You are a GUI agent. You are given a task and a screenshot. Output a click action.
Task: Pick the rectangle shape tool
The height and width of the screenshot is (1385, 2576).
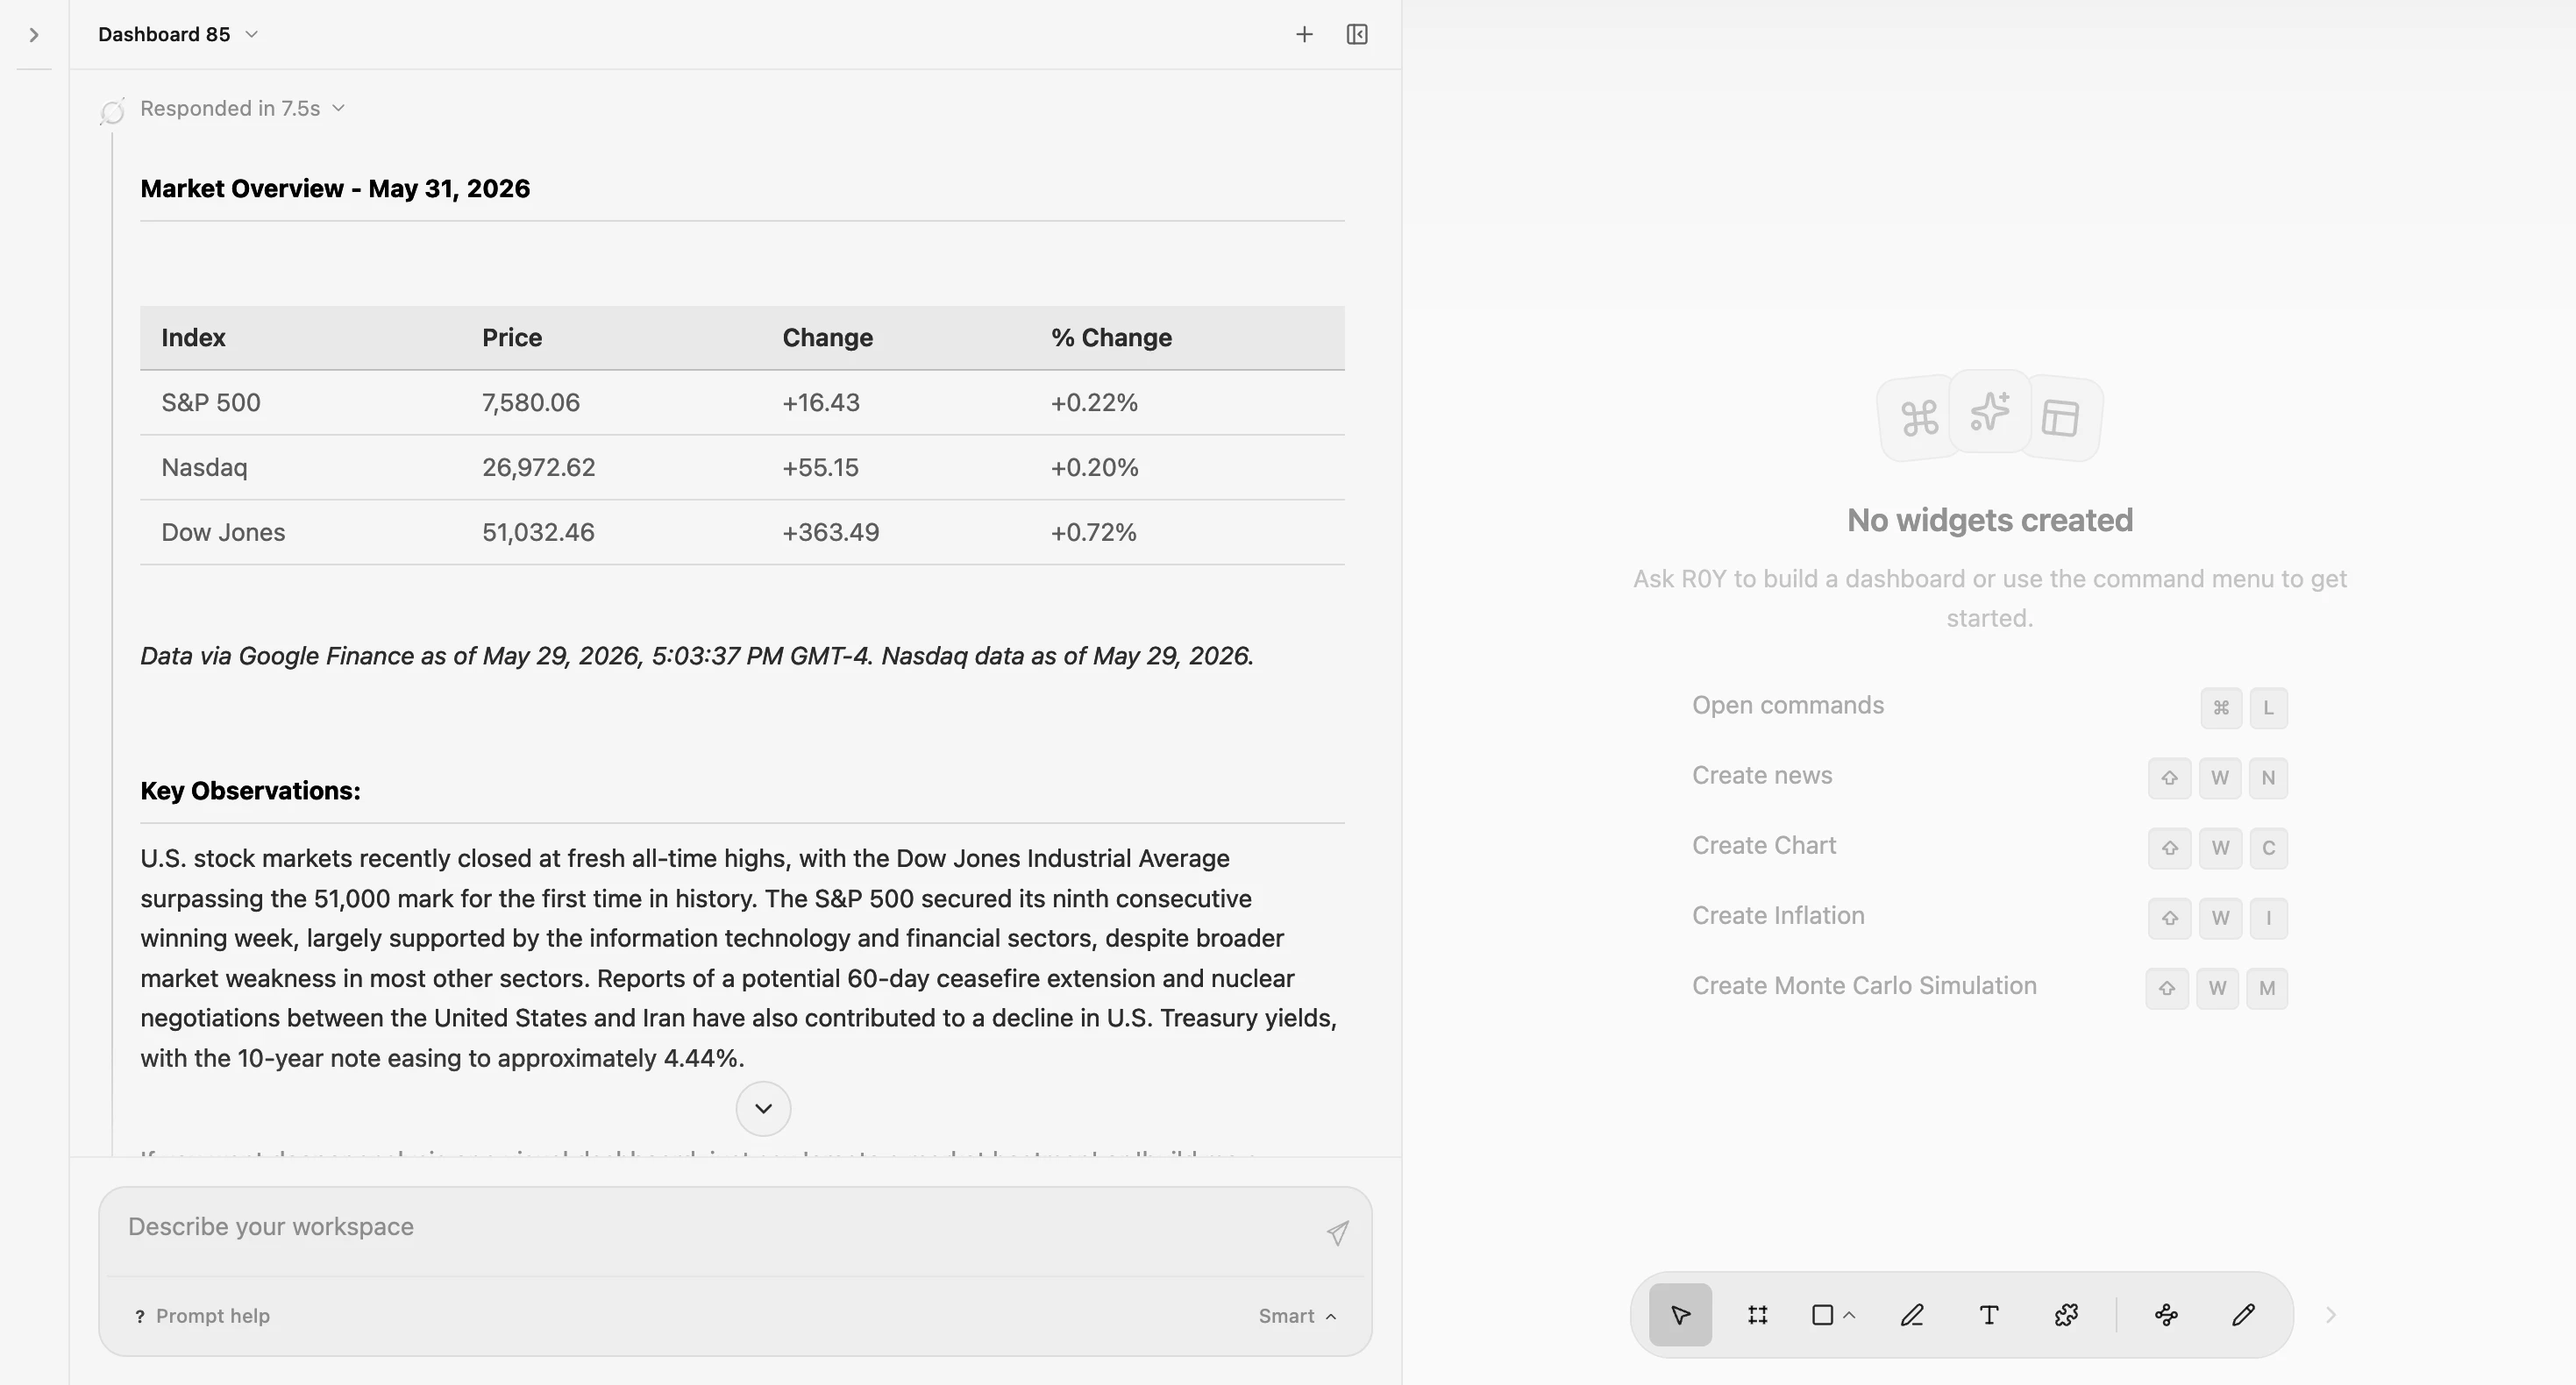pos(1822,1315)
